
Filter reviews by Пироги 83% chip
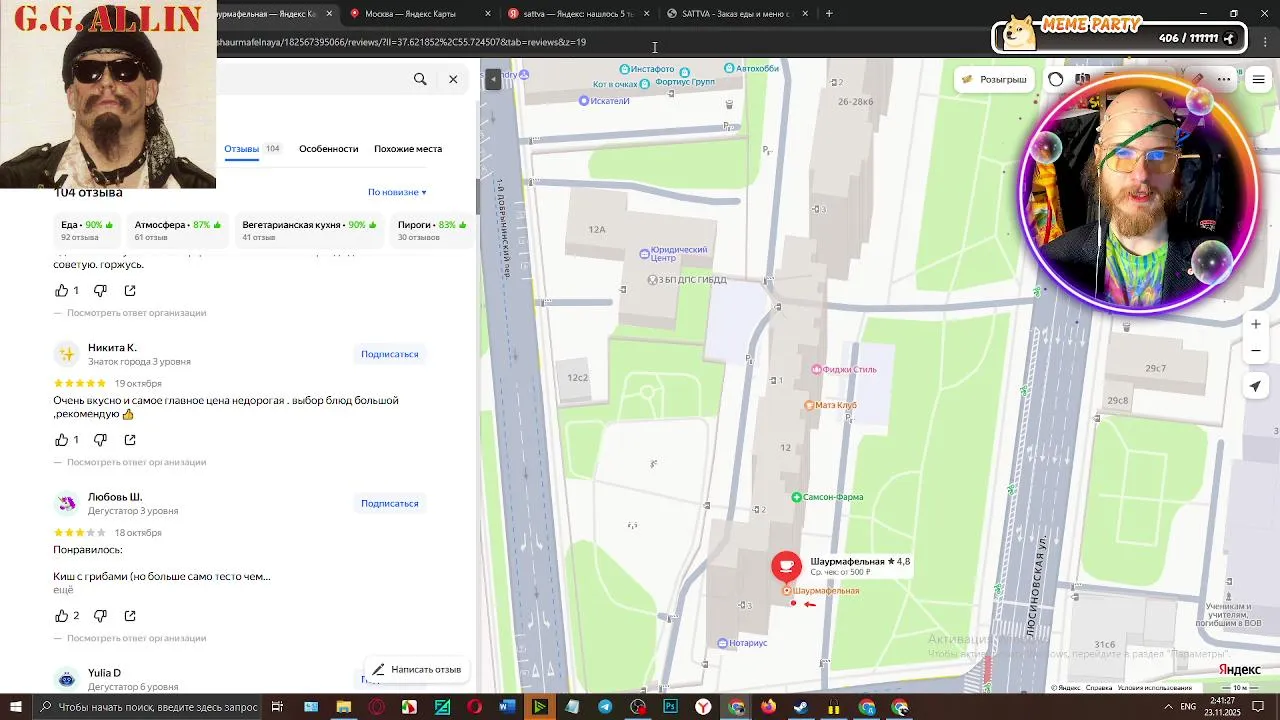point(432,230)
